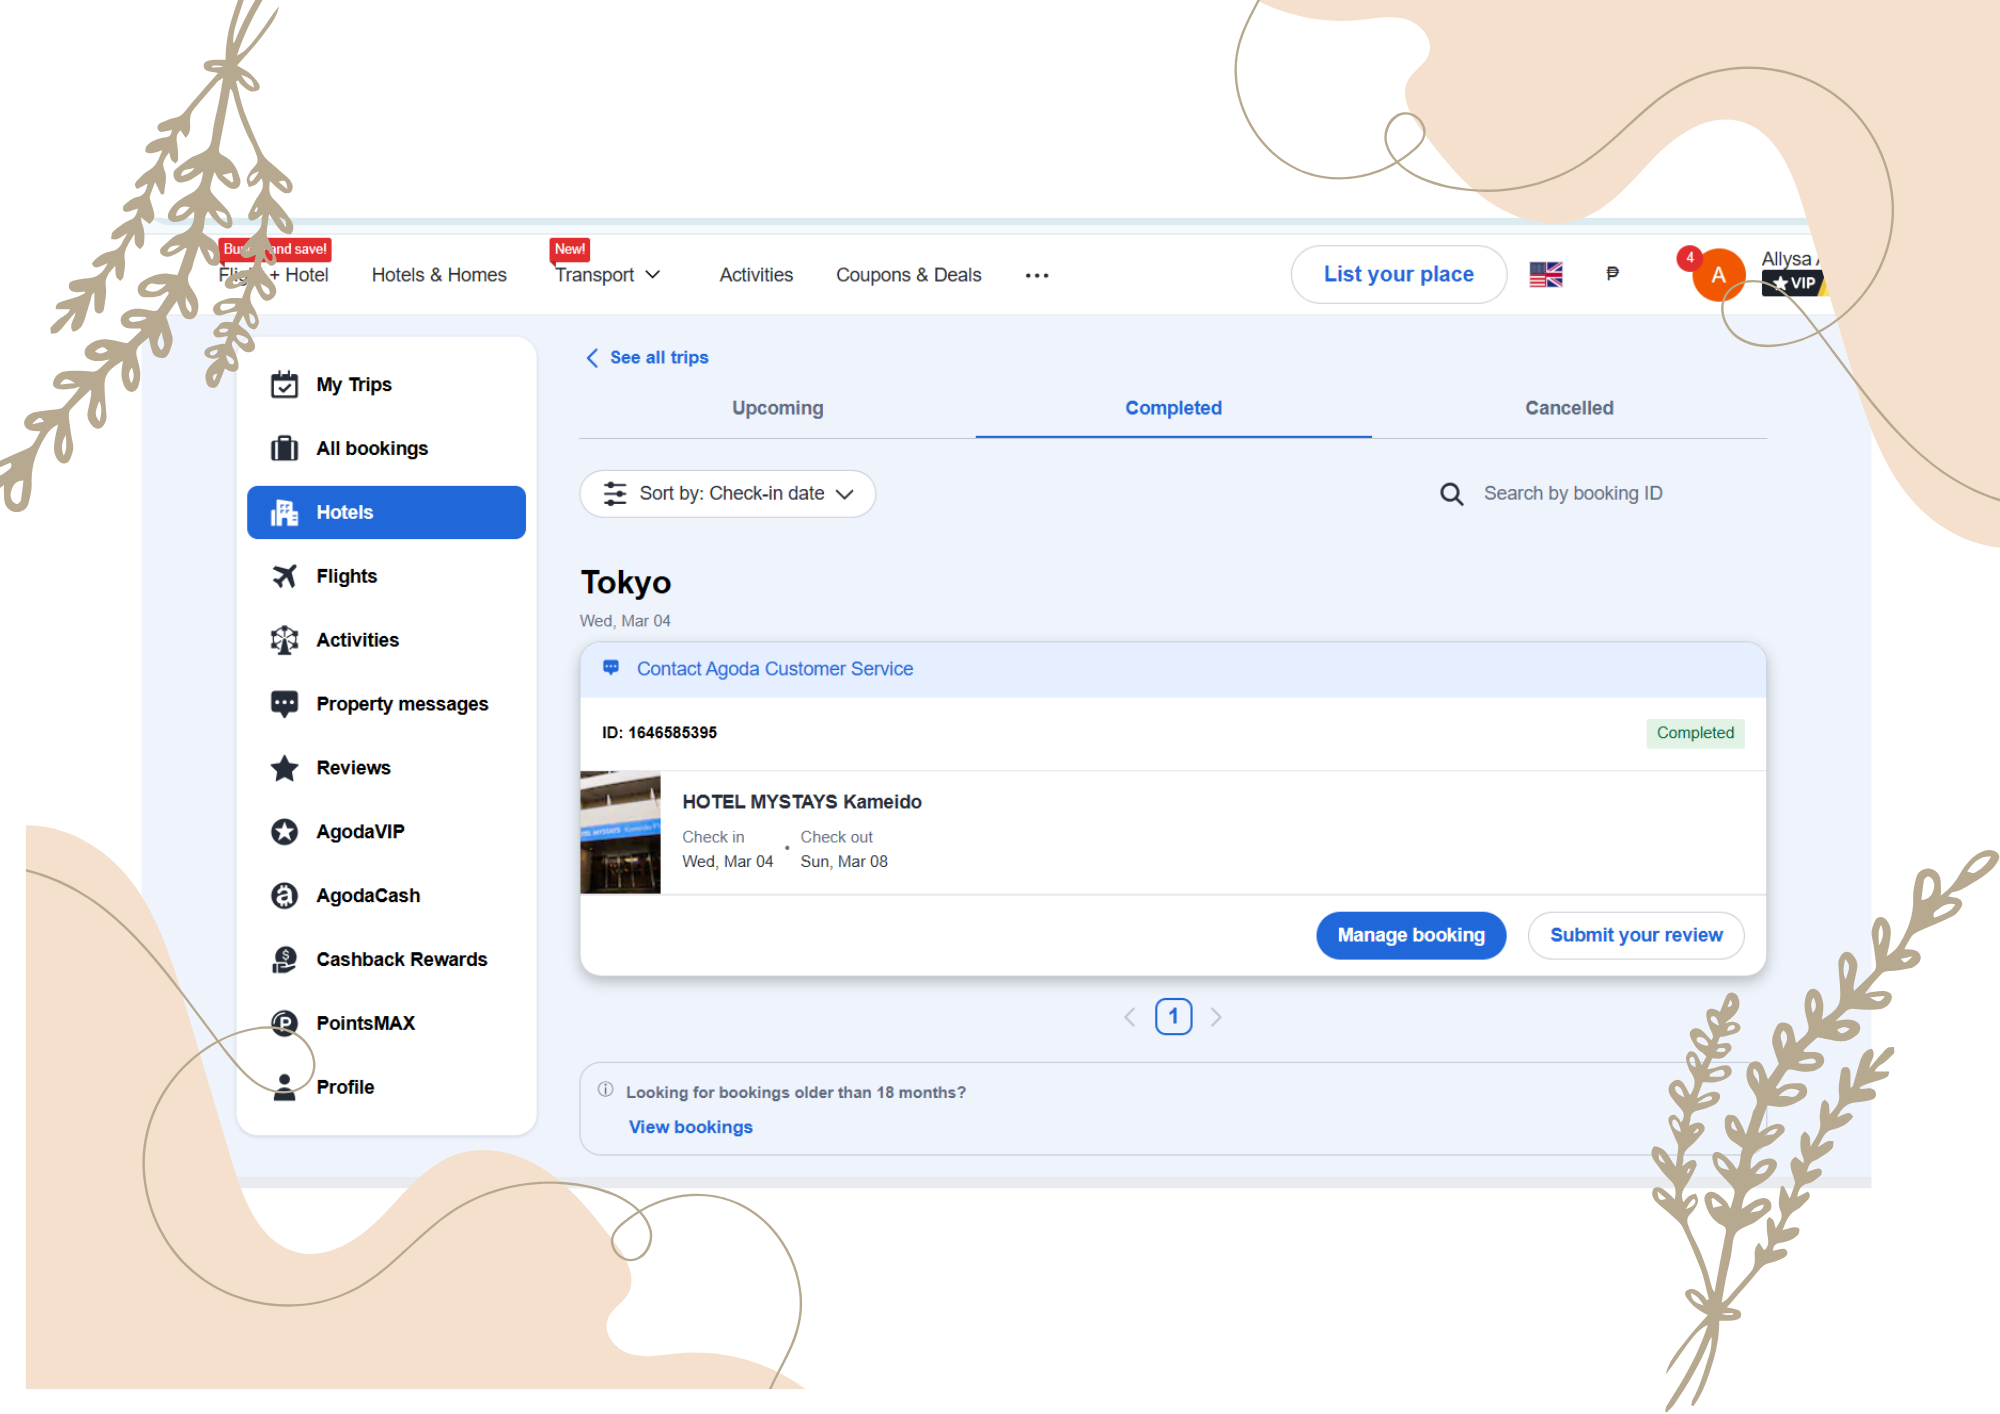Expand the Sort by Check-in date dropdown
Viewport: 2000px width, 1414px height.
coord(728,494)
